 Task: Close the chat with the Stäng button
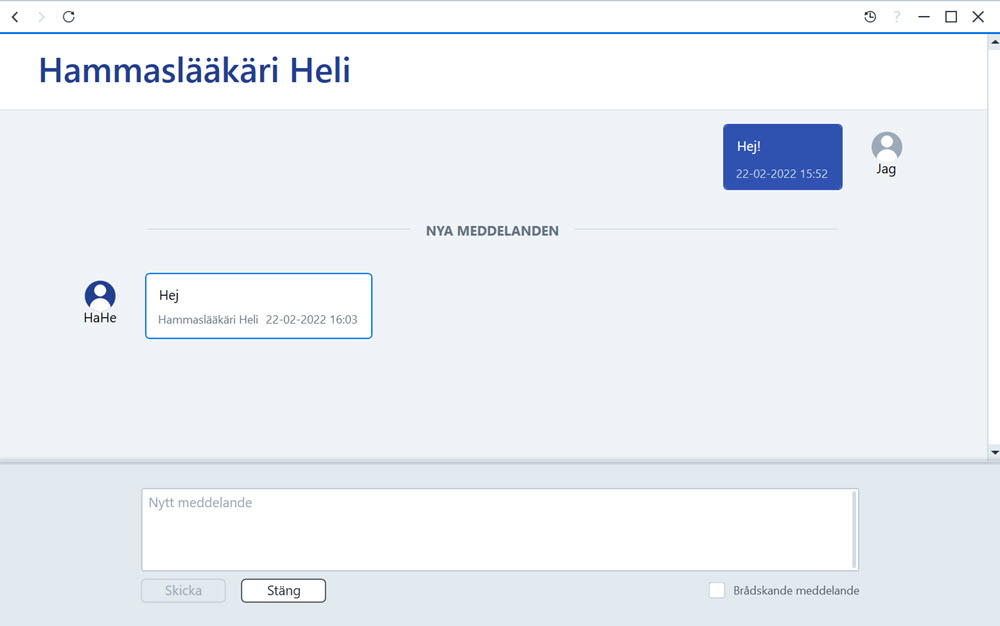point(283,591)
